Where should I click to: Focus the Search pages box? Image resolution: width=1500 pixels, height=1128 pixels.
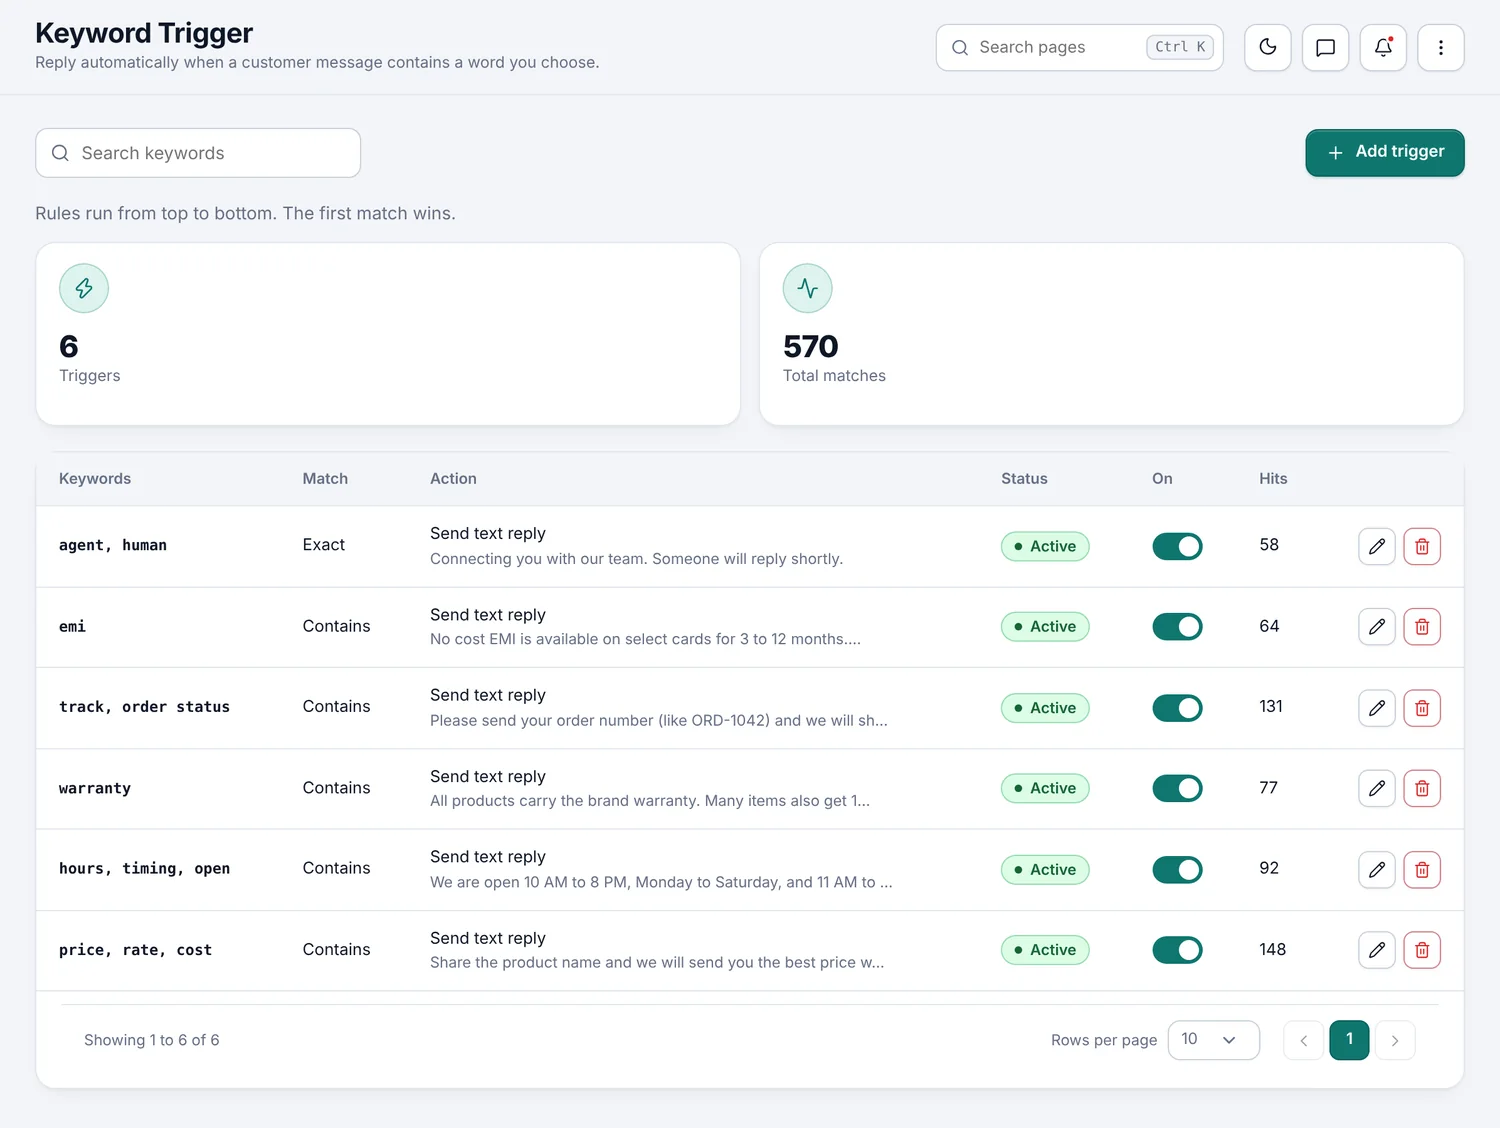tap(1079, 47)
